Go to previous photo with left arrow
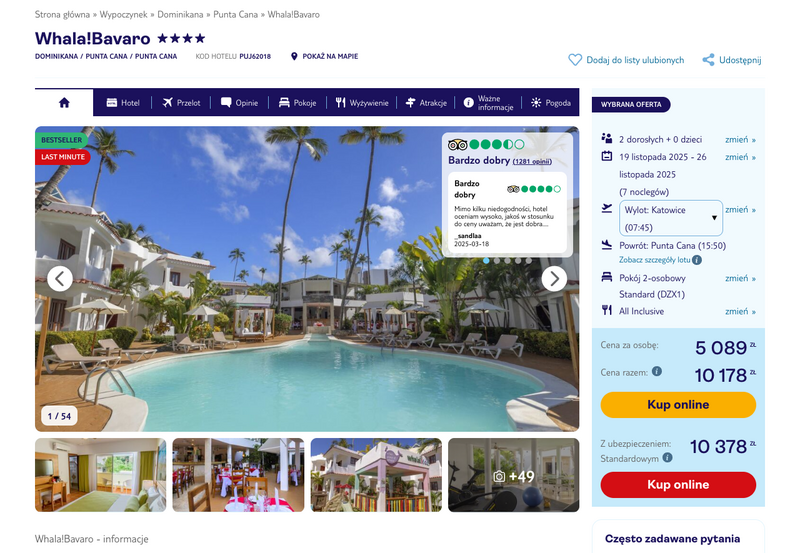Screen dimensions: 800x553 60,279
